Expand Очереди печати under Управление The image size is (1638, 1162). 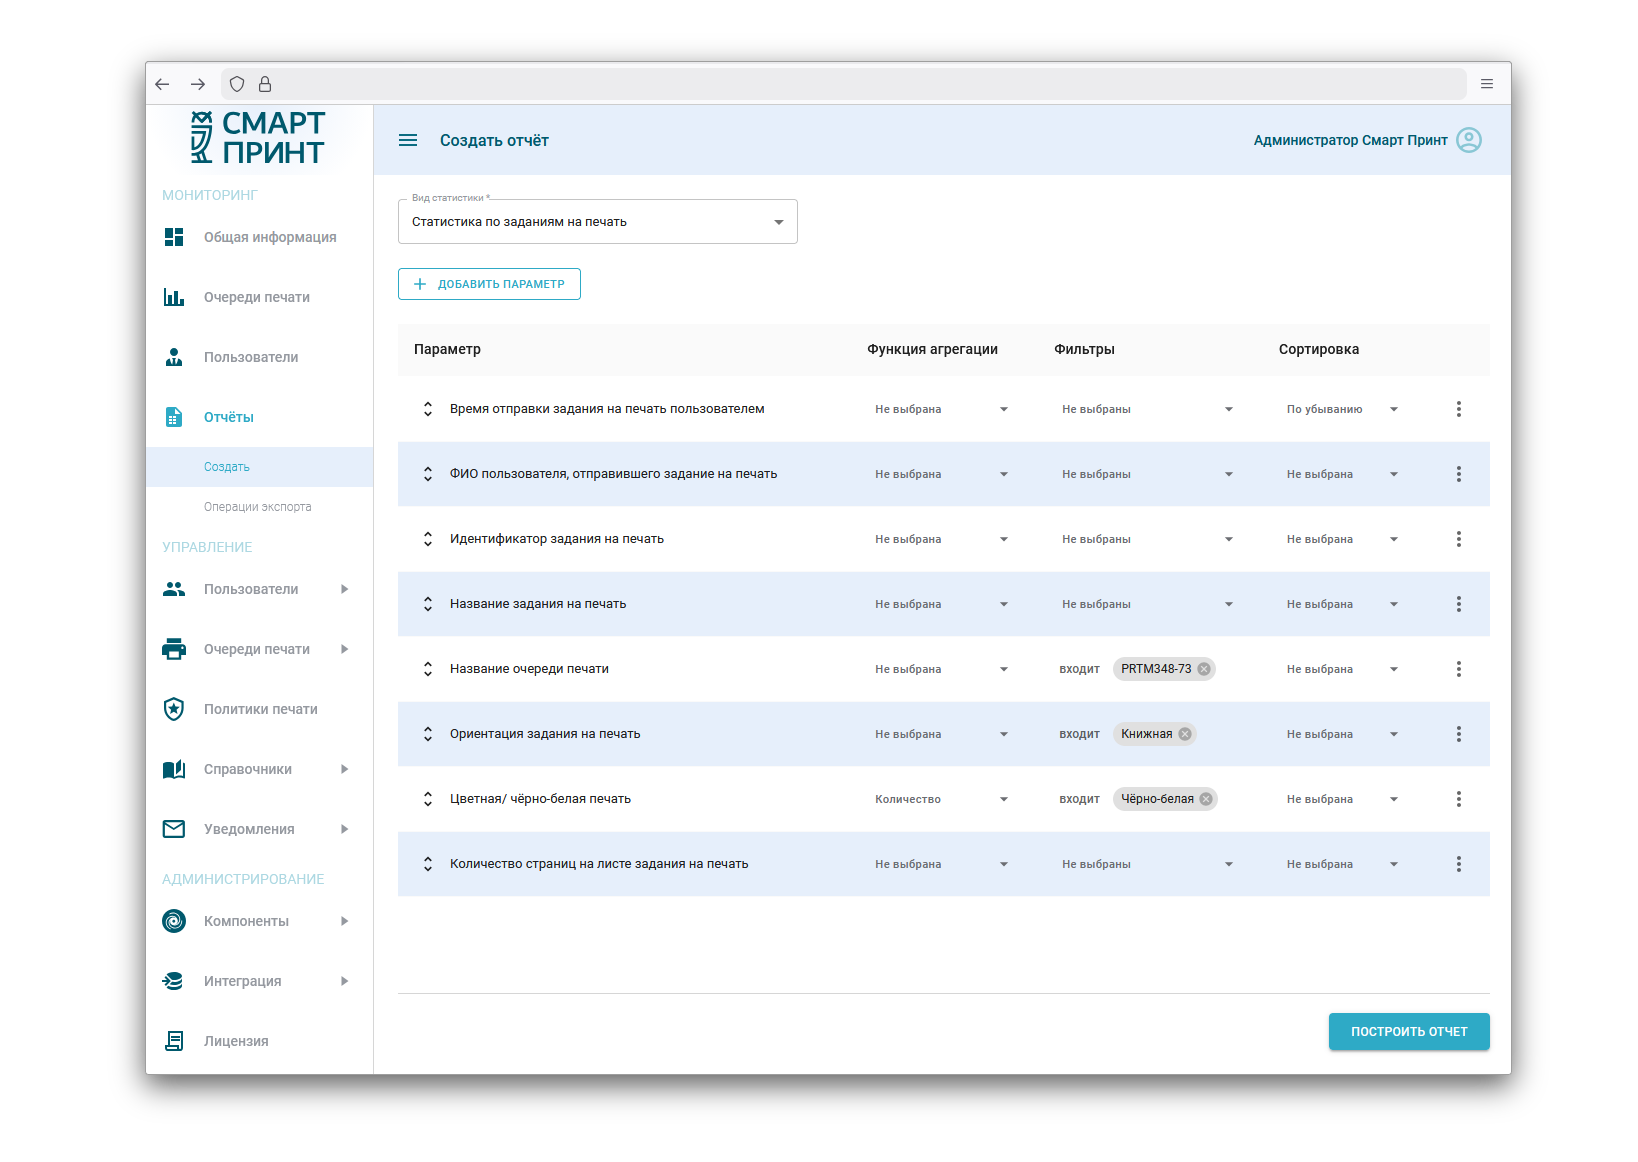point(259,649)
